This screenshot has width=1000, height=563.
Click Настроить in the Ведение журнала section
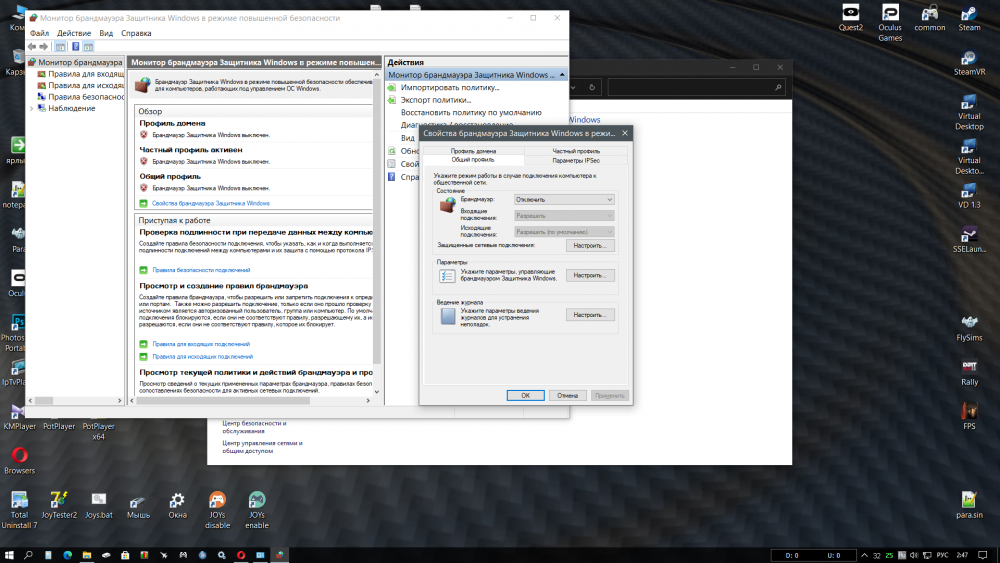(x=590, y=315)
